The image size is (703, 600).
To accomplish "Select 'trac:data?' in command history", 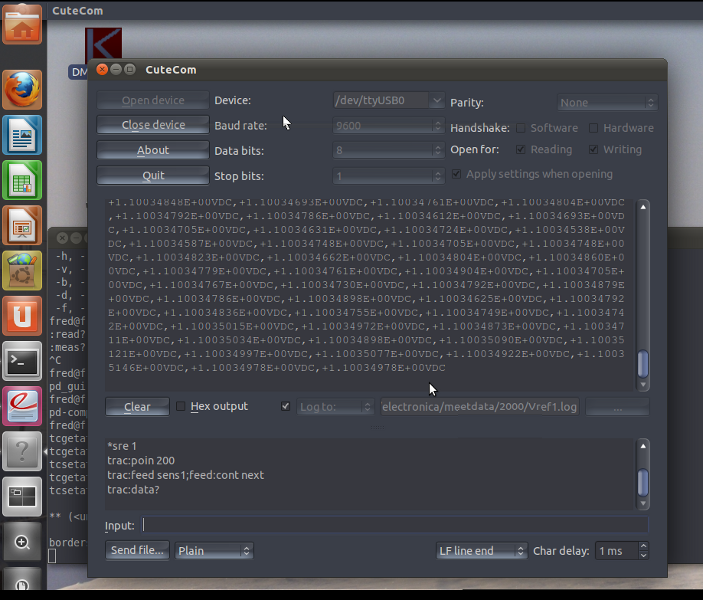I will click(133, 489).
